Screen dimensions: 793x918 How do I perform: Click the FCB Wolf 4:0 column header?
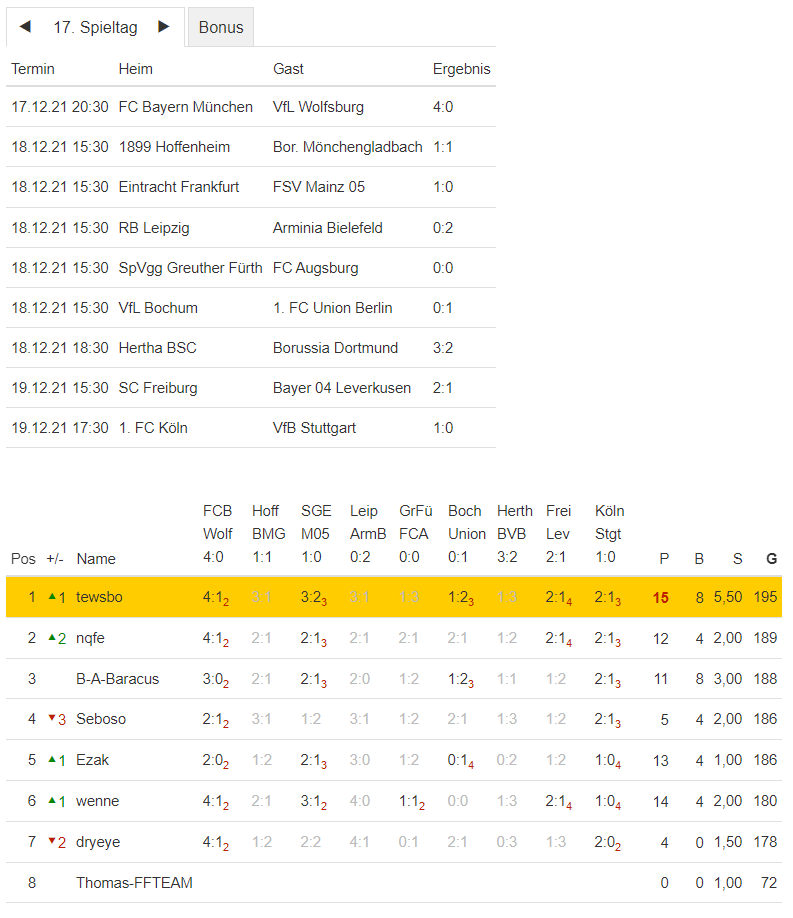218,534
